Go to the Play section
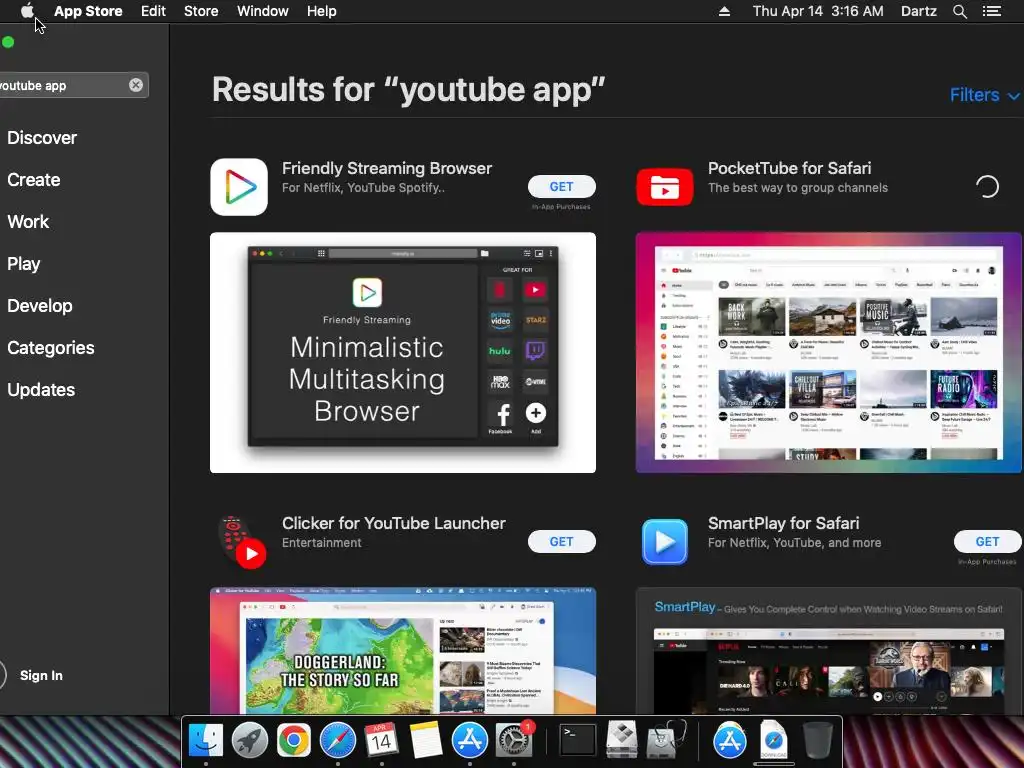The width and height of the screenshot is (1024, 768). tap(24, 264)
